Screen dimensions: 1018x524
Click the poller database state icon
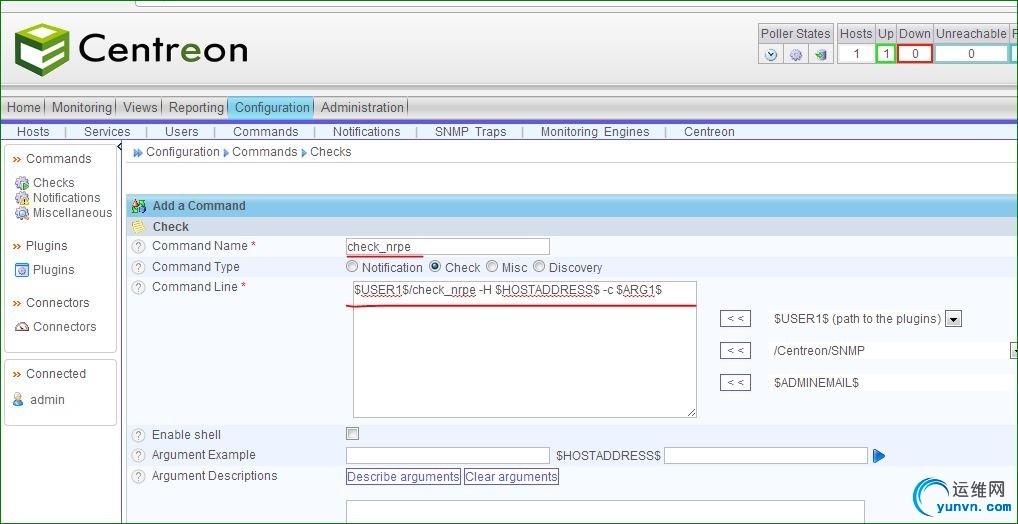pos(821,55)
